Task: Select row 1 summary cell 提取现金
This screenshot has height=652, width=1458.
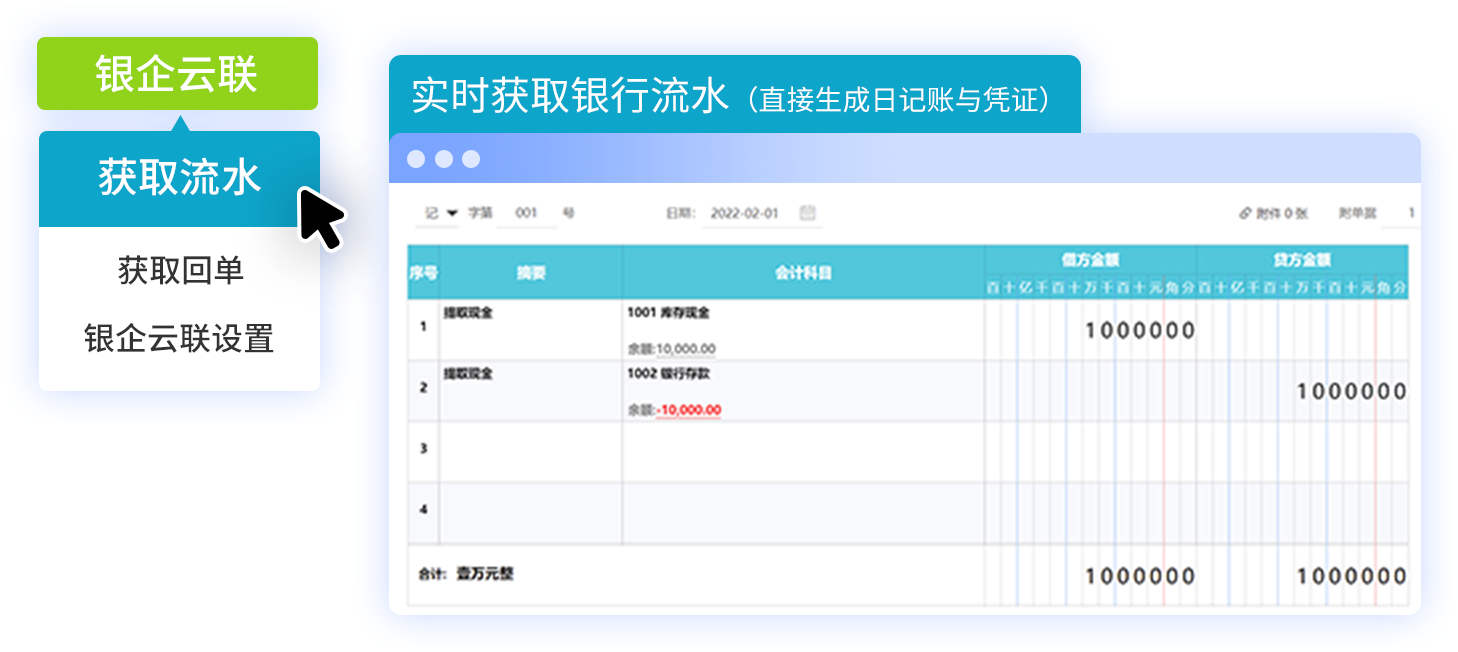Action: [x=530, y=330]
